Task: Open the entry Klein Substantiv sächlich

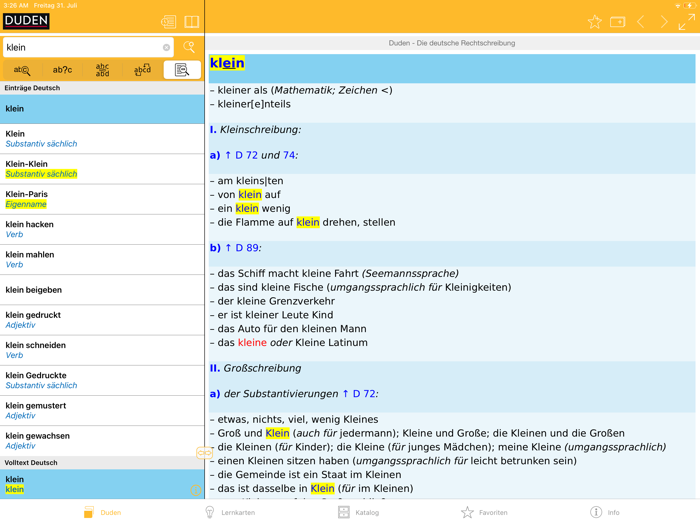Action: pos(102,139)
